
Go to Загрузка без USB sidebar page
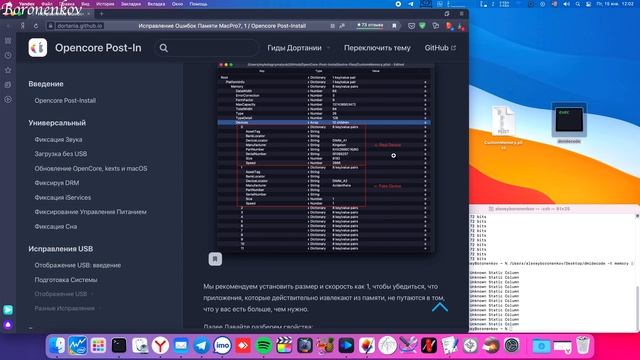click(x=61, y=154)
